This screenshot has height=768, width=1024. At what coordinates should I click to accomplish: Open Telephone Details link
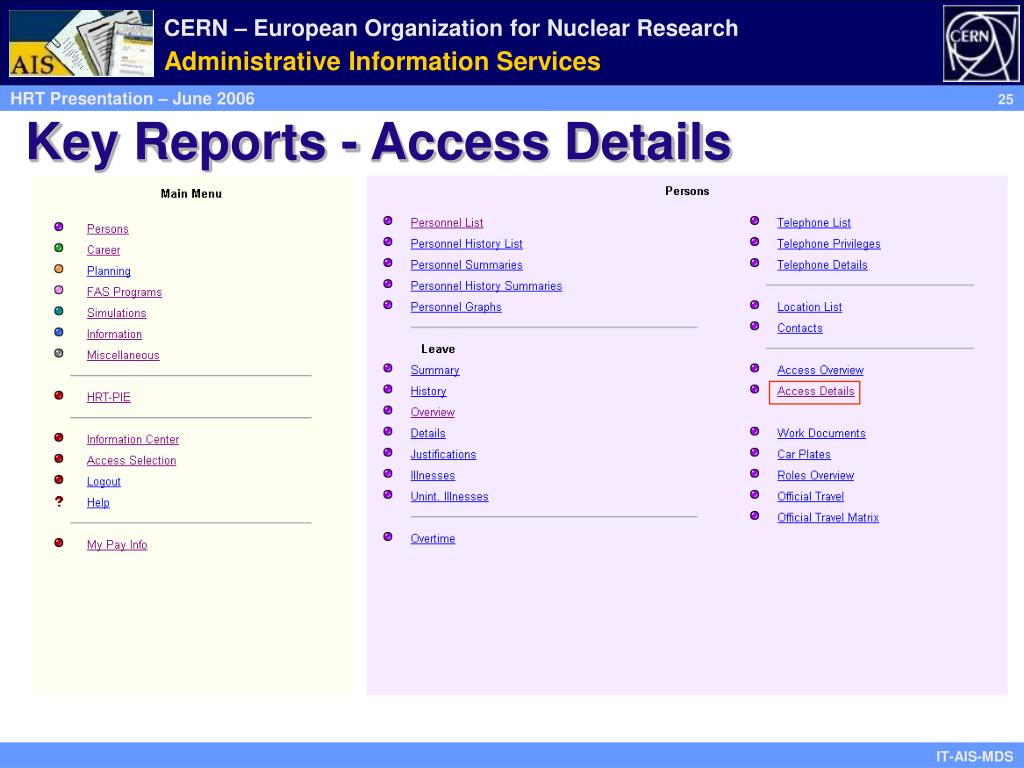[x=823, y=265]
